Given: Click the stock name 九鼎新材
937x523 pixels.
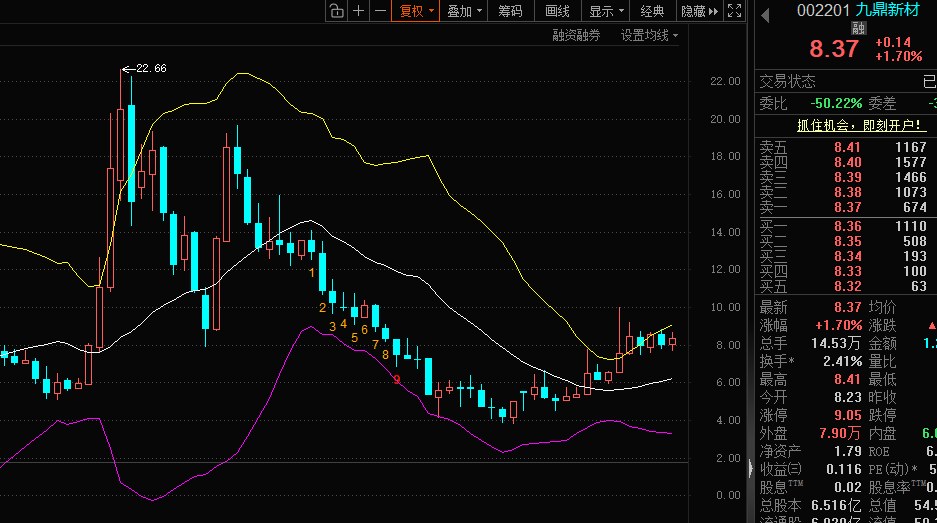Looking at the screenshot, I should pos(887,10).
